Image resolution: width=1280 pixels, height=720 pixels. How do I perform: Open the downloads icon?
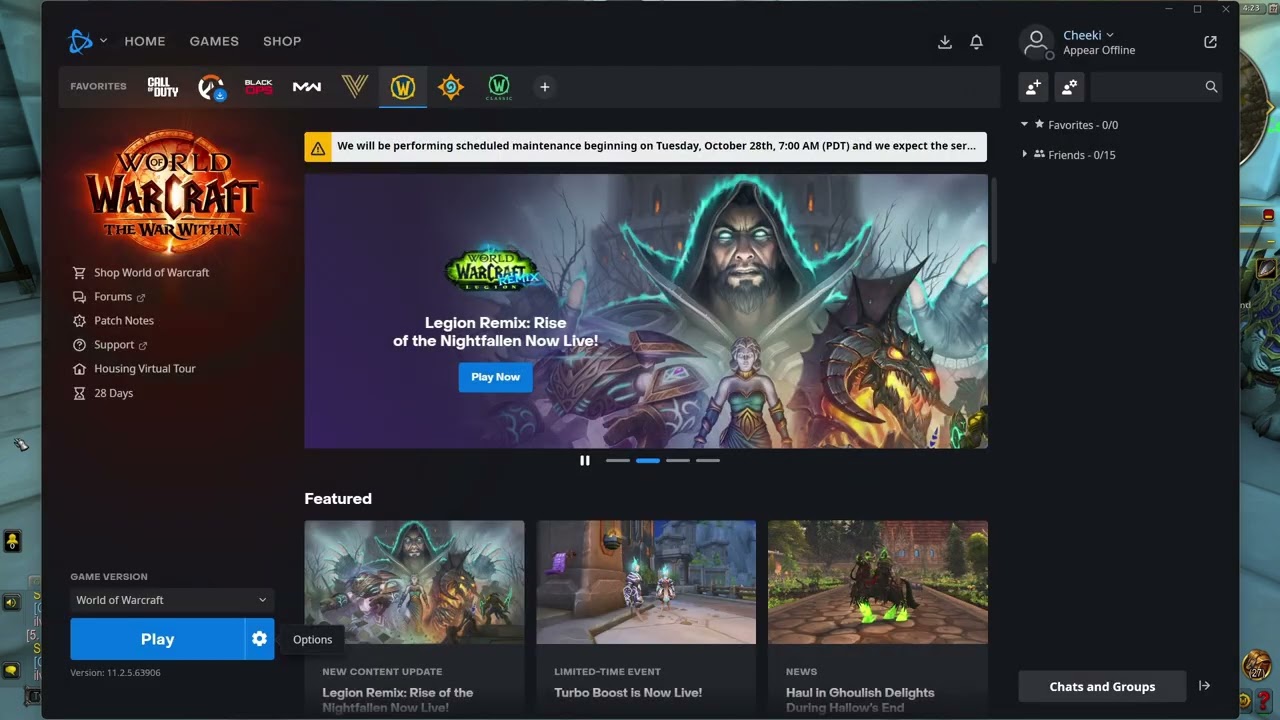coord(945,42)
